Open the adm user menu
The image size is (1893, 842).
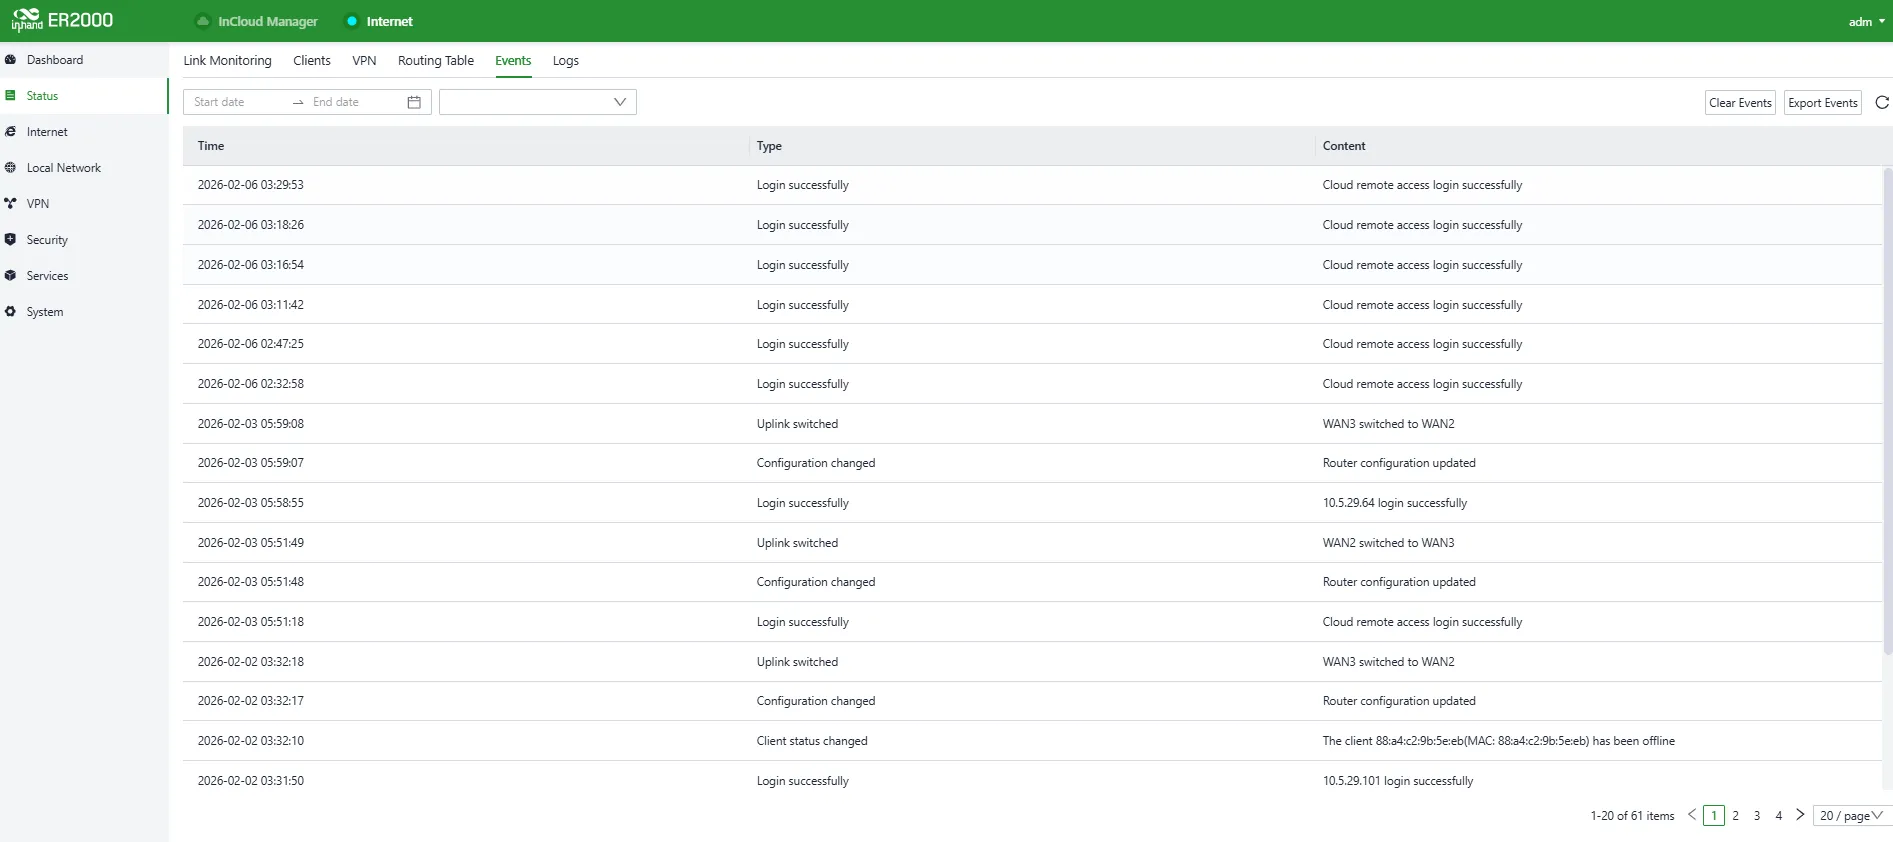pos(1866,21)
